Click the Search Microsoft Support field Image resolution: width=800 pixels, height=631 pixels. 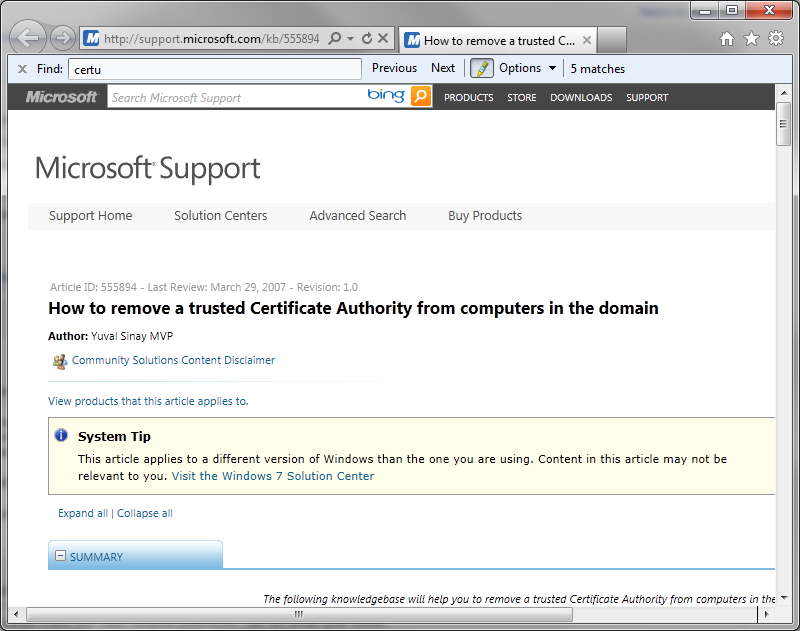tap(236, 97)
